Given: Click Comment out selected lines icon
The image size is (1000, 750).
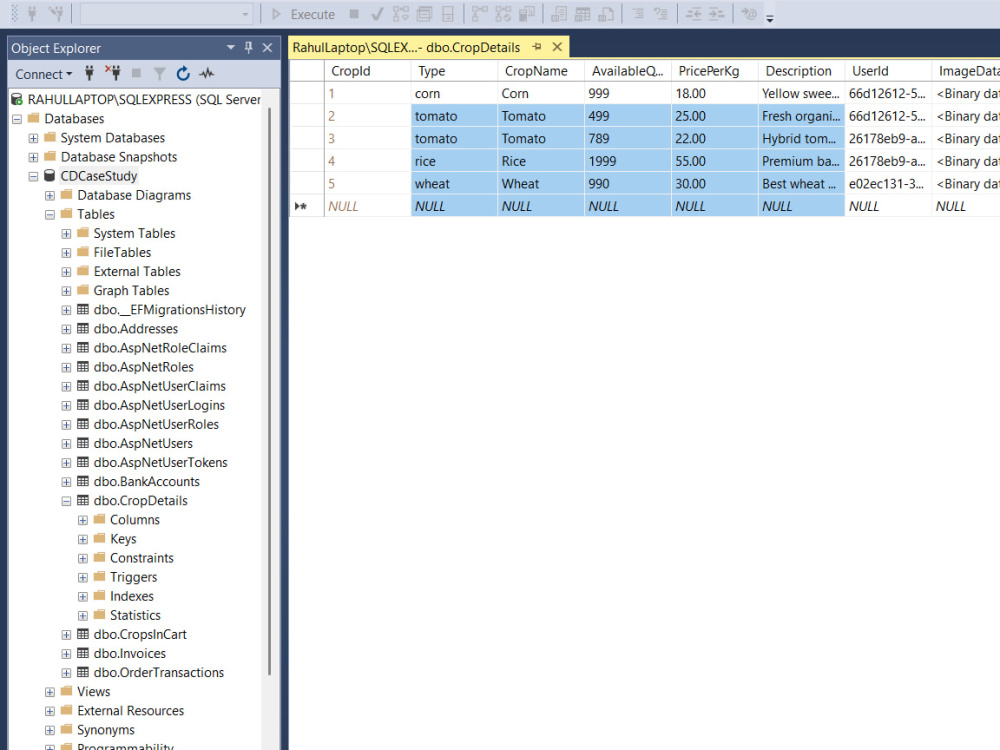Looking at the screenshot, I should click(x=638, y=14).
